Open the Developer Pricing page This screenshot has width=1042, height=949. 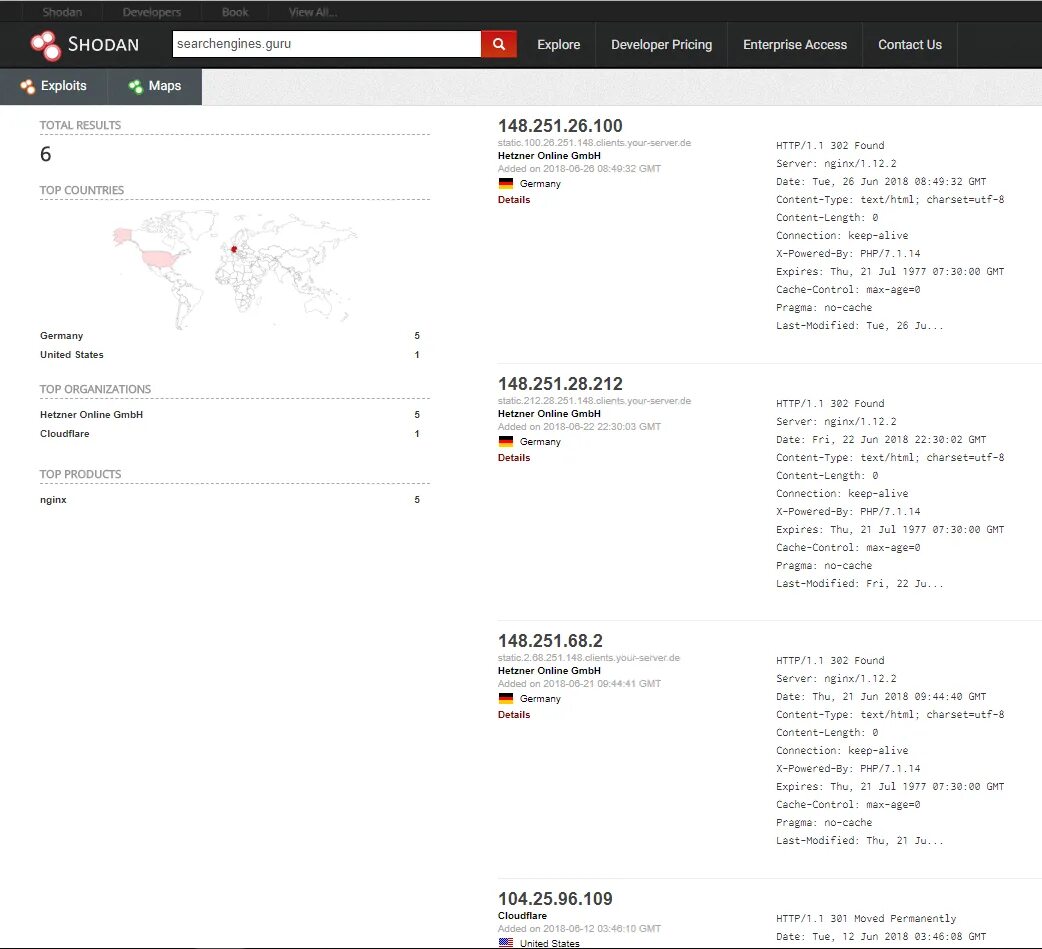tap(661, 45)
